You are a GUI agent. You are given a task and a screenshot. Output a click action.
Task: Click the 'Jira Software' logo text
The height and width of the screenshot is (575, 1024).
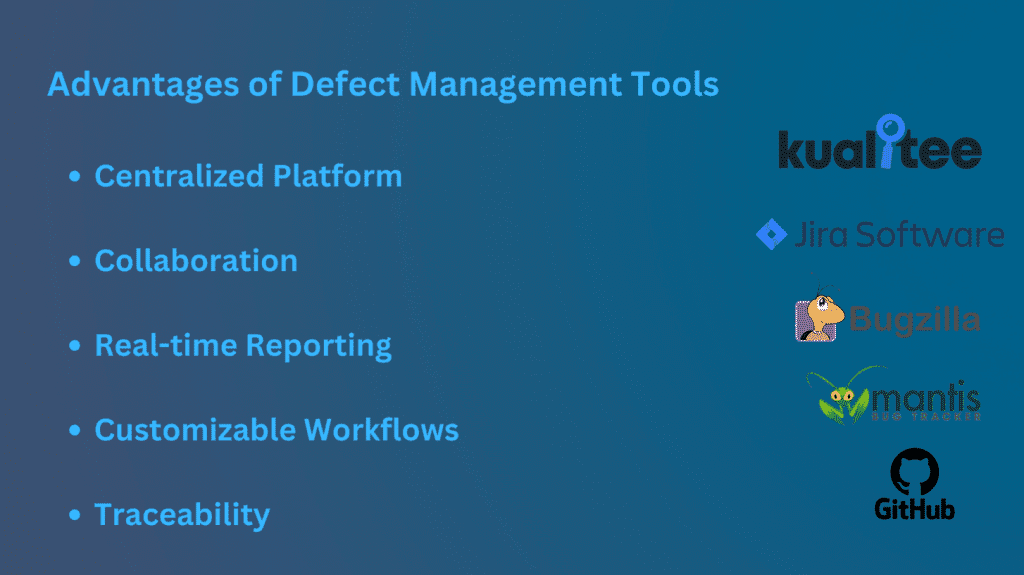click(x=899, y=235)
